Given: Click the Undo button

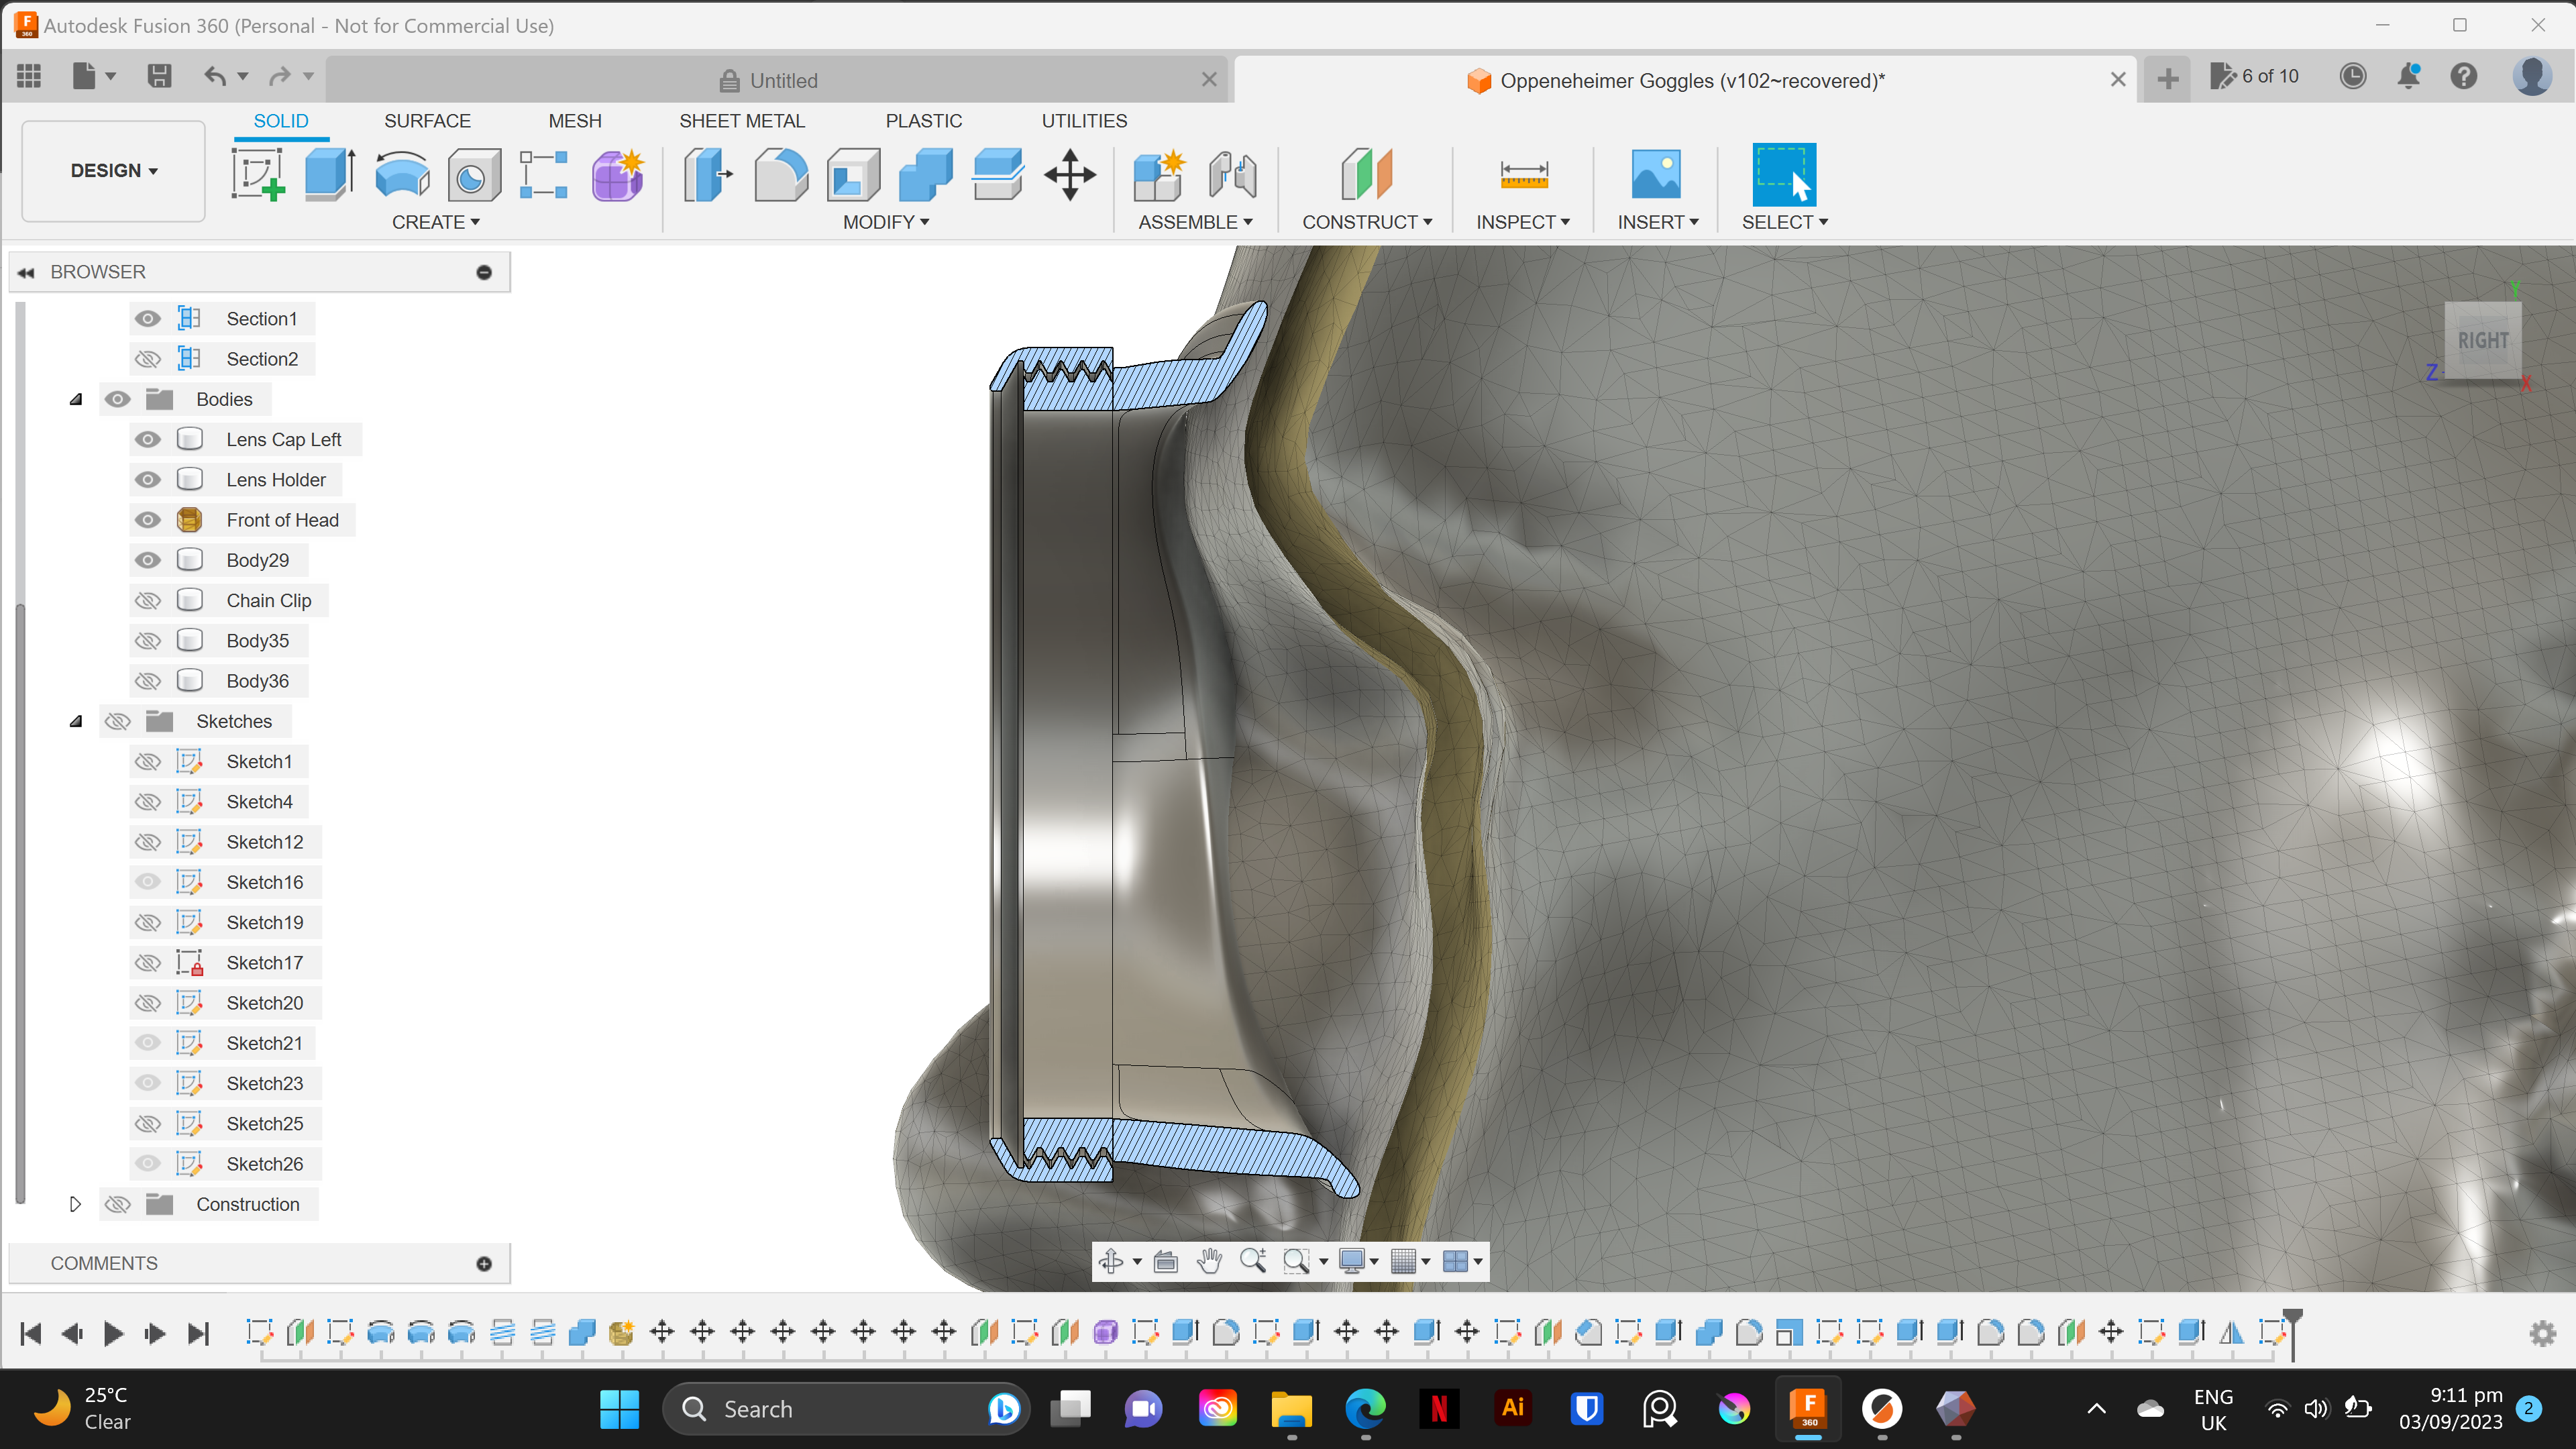Looking at the screenshot, I should tap(216, 76).
